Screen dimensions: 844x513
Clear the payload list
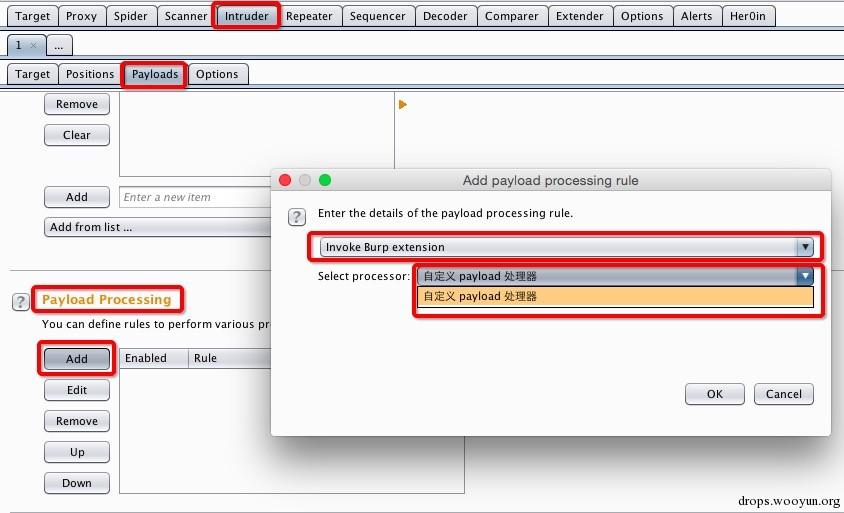coord(77,135)
